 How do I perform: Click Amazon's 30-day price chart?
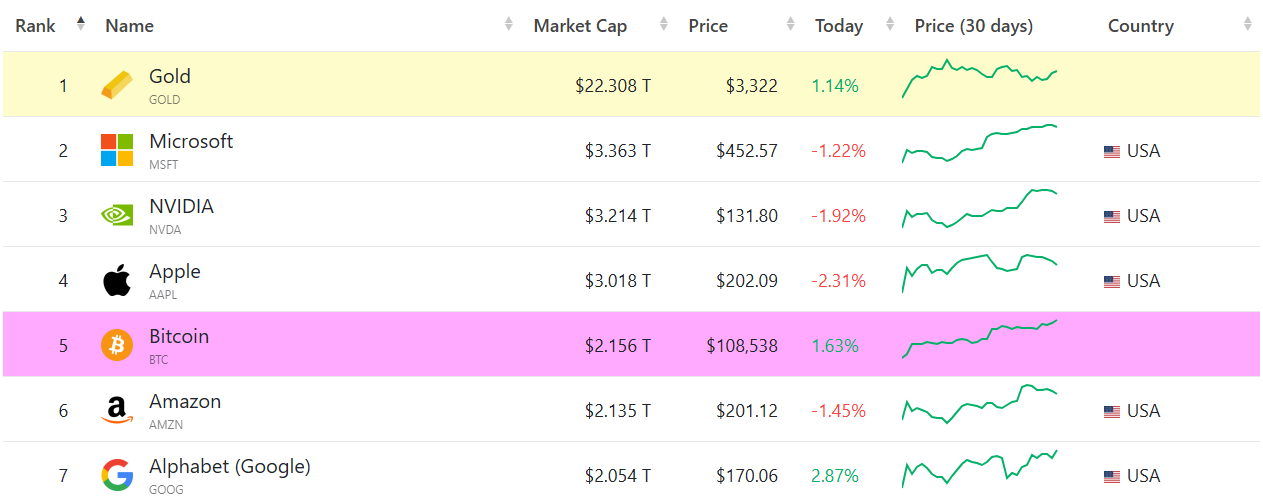point(980,404)
